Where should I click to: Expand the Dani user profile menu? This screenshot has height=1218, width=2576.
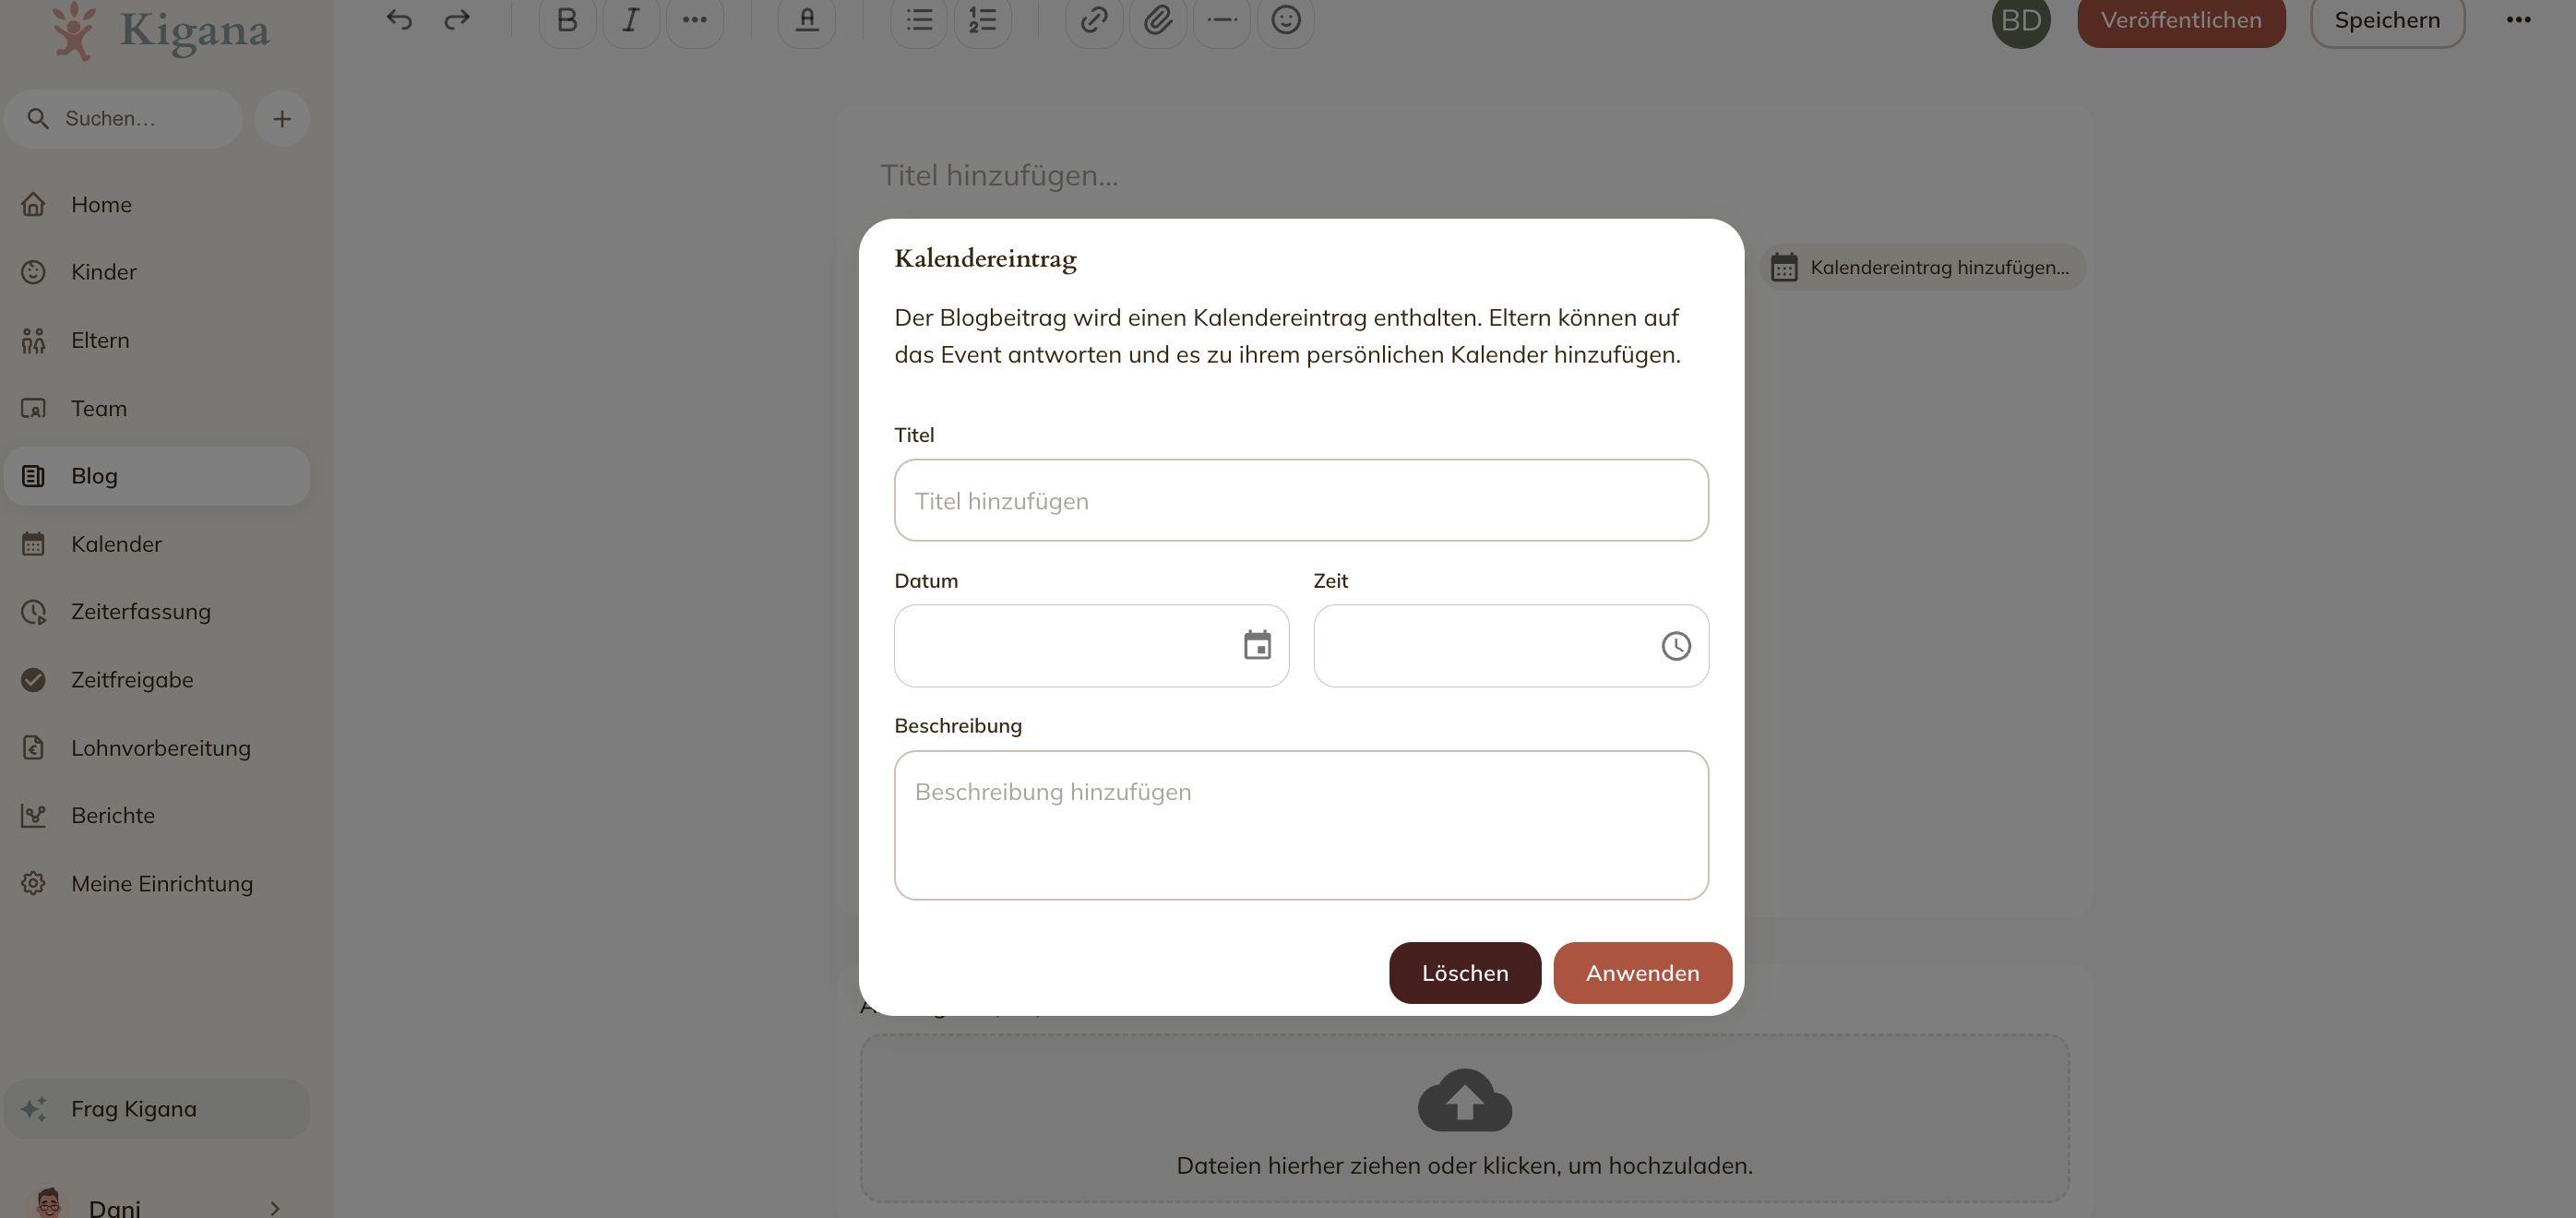pyautogui.click(x=157, y=1206)
